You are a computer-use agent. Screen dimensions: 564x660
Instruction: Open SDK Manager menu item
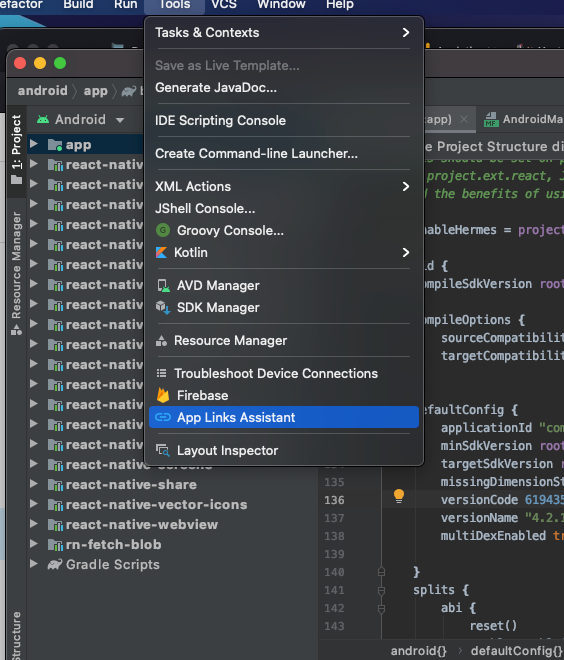[284, 307]
